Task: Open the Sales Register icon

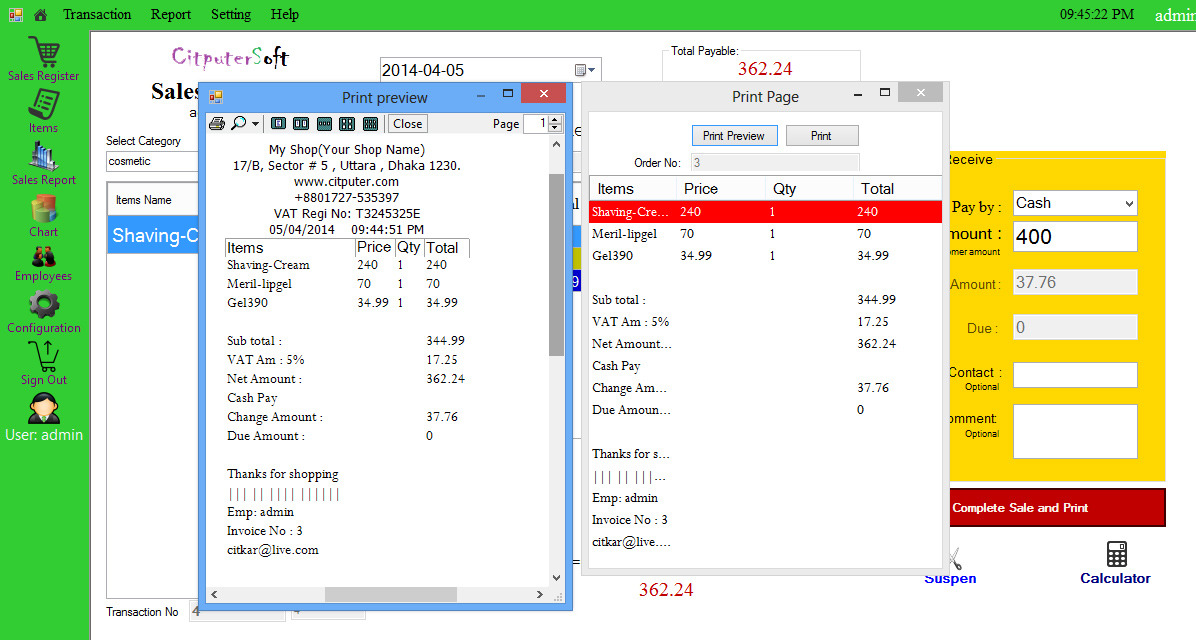Action: pos(42,53)
